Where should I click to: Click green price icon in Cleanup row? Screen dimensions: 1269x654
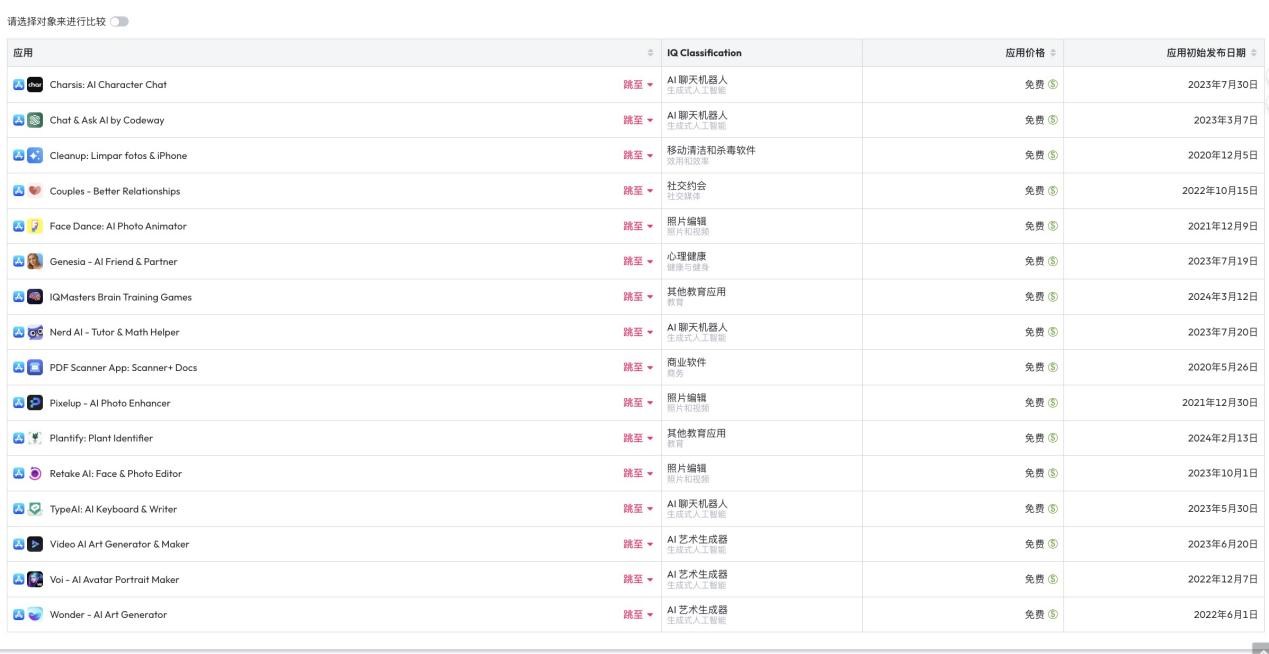[x=1052, y=156]
